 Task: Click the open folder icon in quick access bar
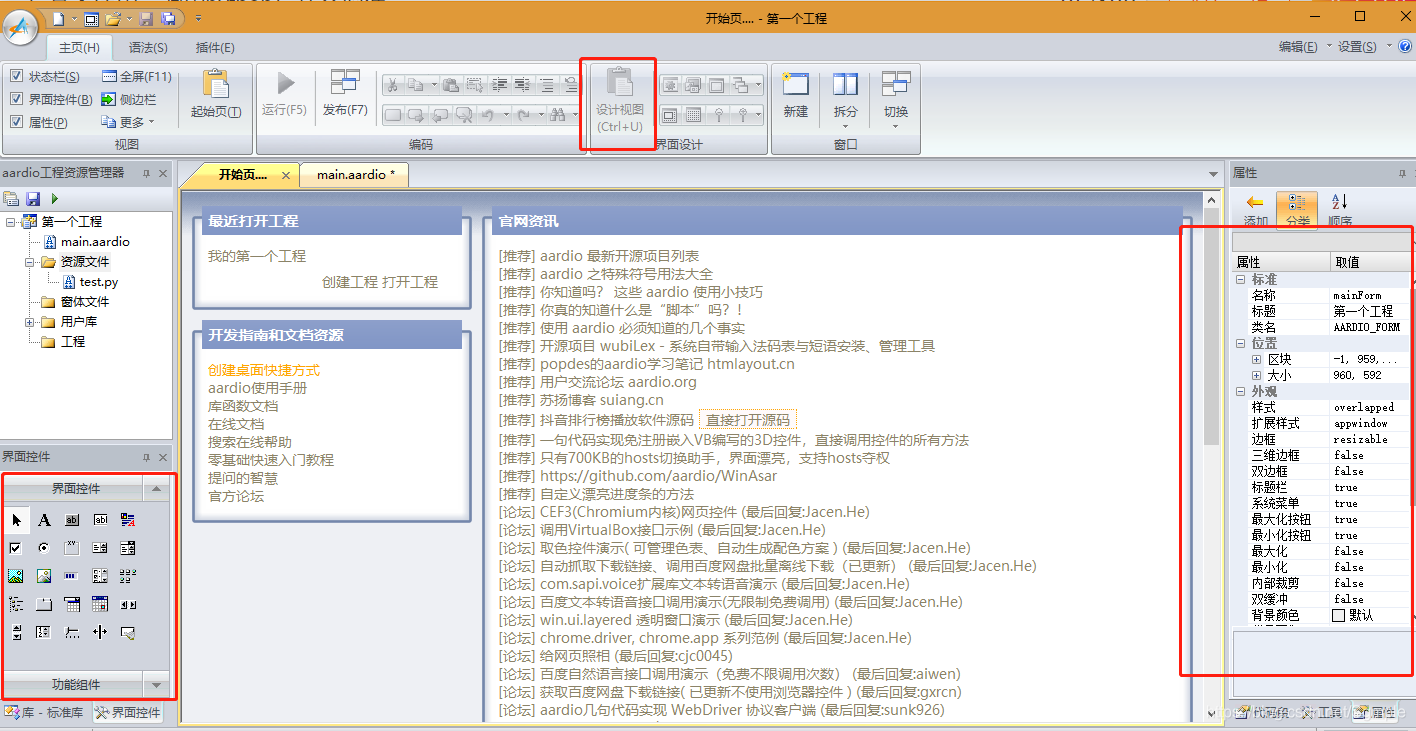[x=113, y=19]
